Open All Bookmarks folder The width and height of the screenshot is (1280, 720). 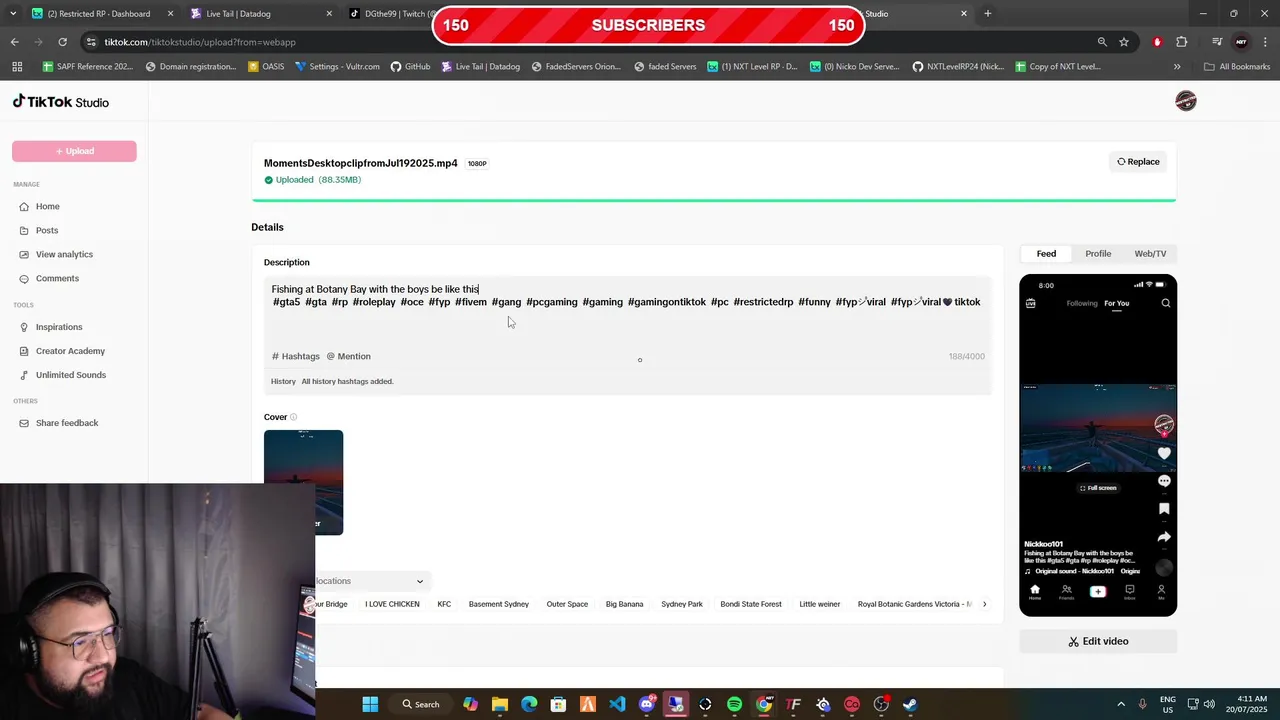[1237, 67]
